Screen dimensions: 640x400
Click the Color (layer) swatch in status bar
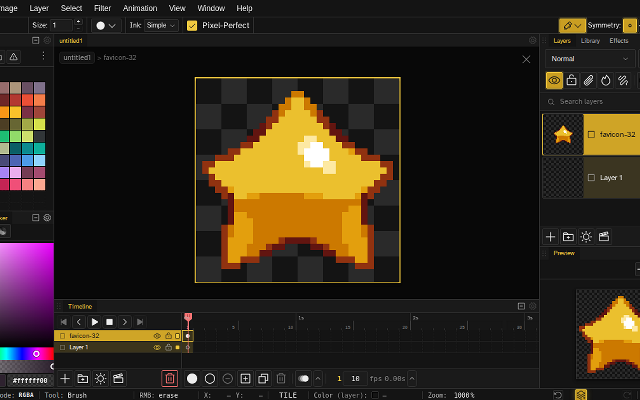(x=375, y=395)
